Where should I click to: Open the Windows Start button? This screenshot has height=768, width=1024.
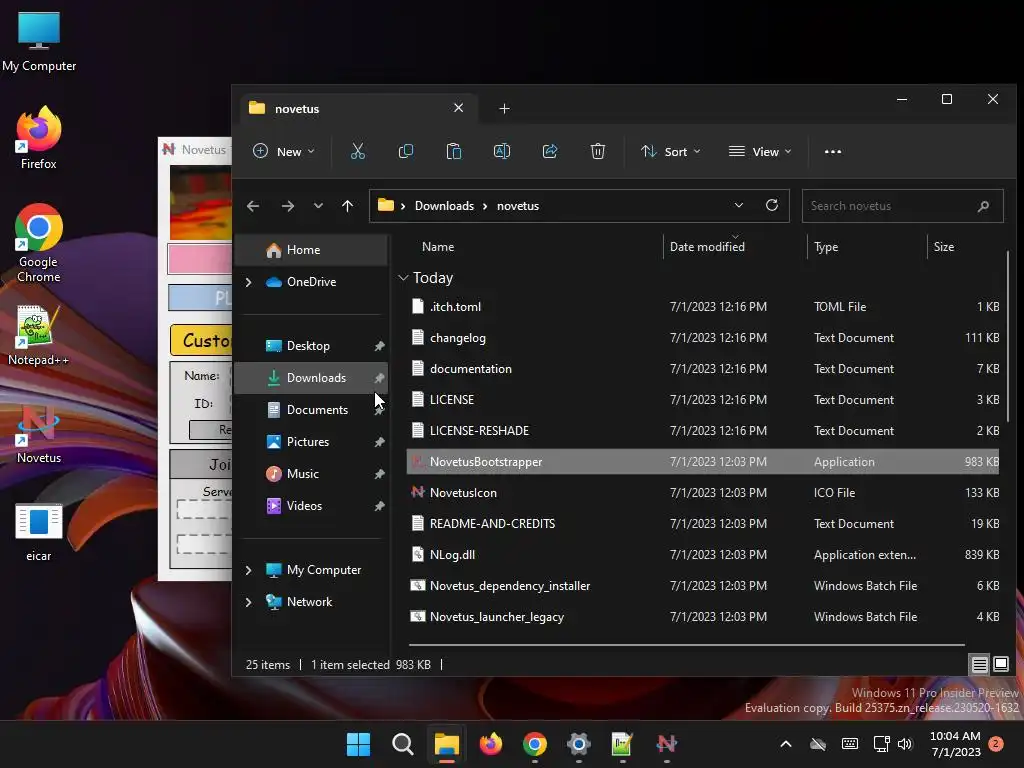click(358, 744)
